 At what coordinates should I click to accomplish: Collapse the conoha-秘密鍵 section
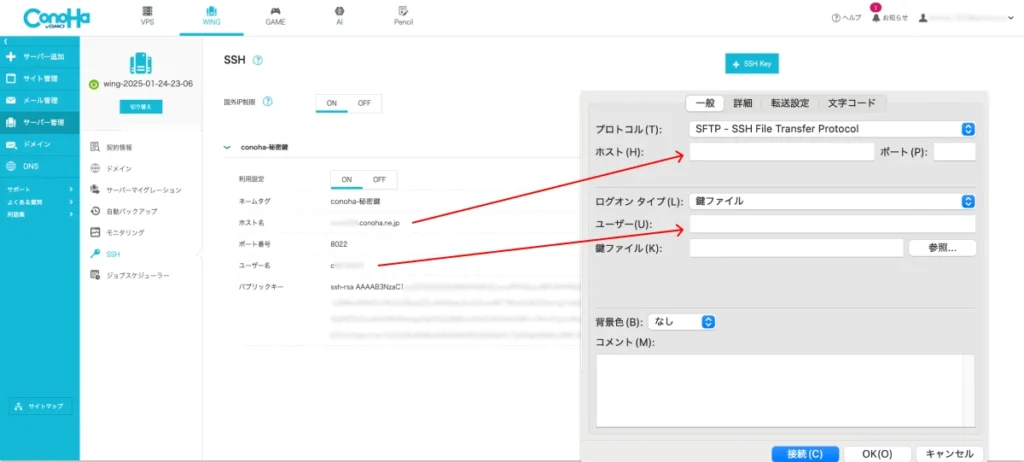point(228,147)
